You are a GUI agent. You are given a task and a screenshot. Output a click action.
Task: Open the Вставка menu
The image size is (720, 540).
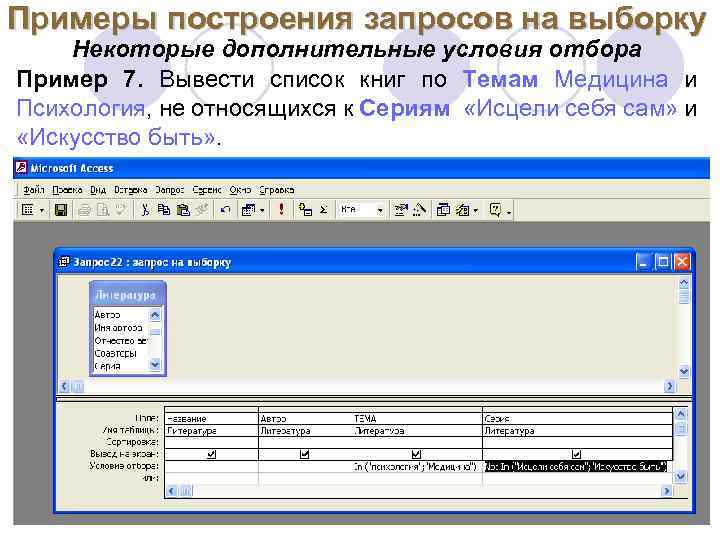point(131,190)
